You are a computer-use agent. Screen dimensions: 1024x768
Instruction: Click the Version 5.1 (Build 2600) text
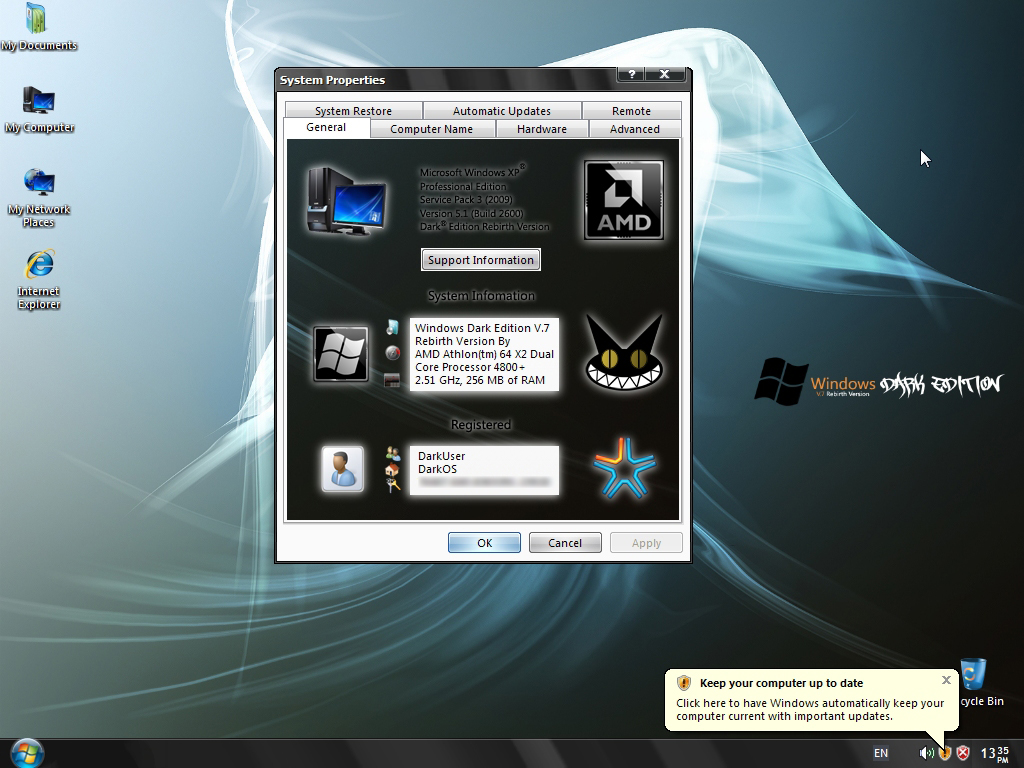472,213
